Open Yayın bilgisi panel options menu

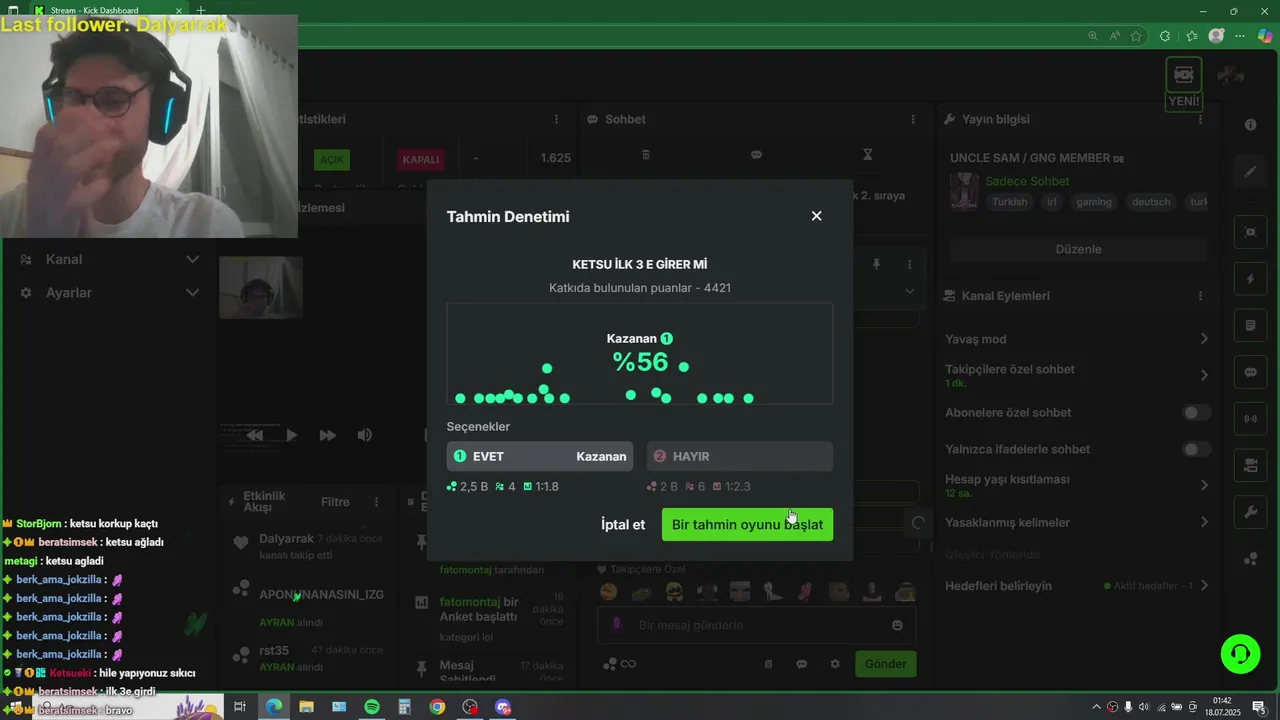click(1200, 119)
